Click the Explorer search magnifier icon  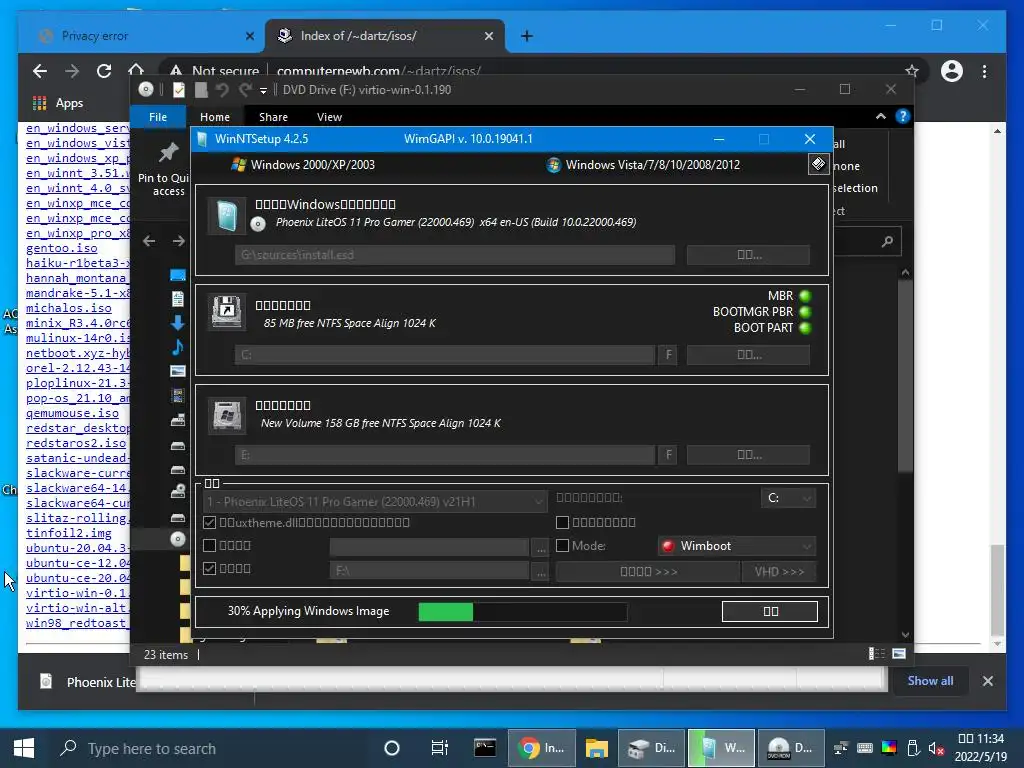tap(887, 242)
